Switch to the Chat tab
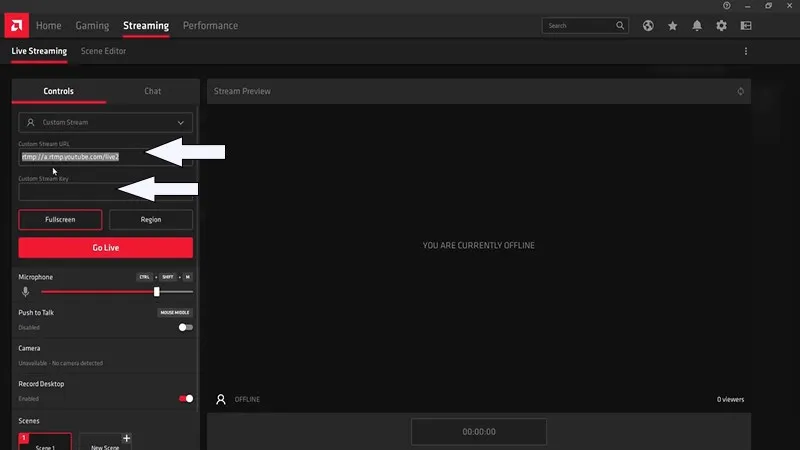The image size is (800, 450). click(153, 91)
